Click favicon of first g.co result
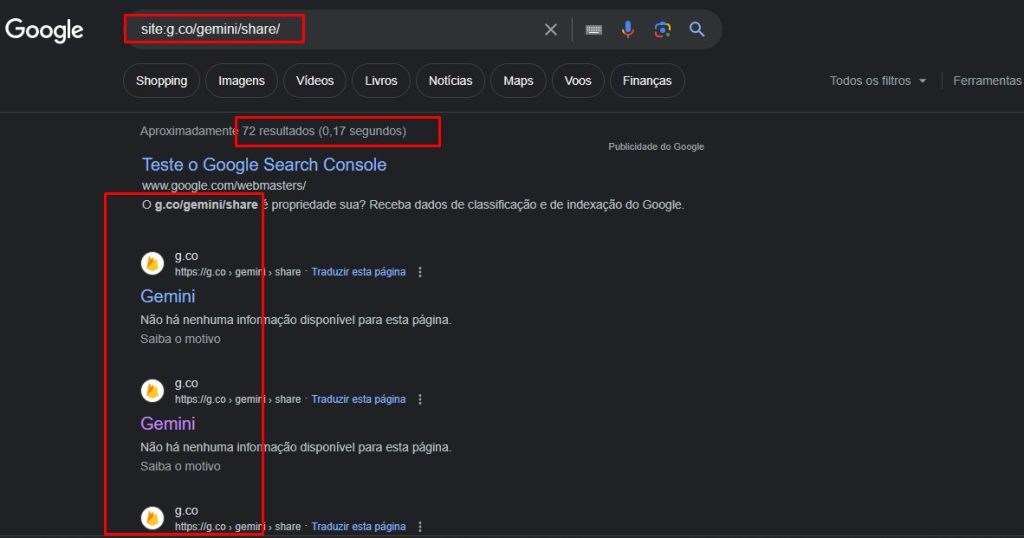This screenshot has width=1024, height=538. [x=152, y=263]
